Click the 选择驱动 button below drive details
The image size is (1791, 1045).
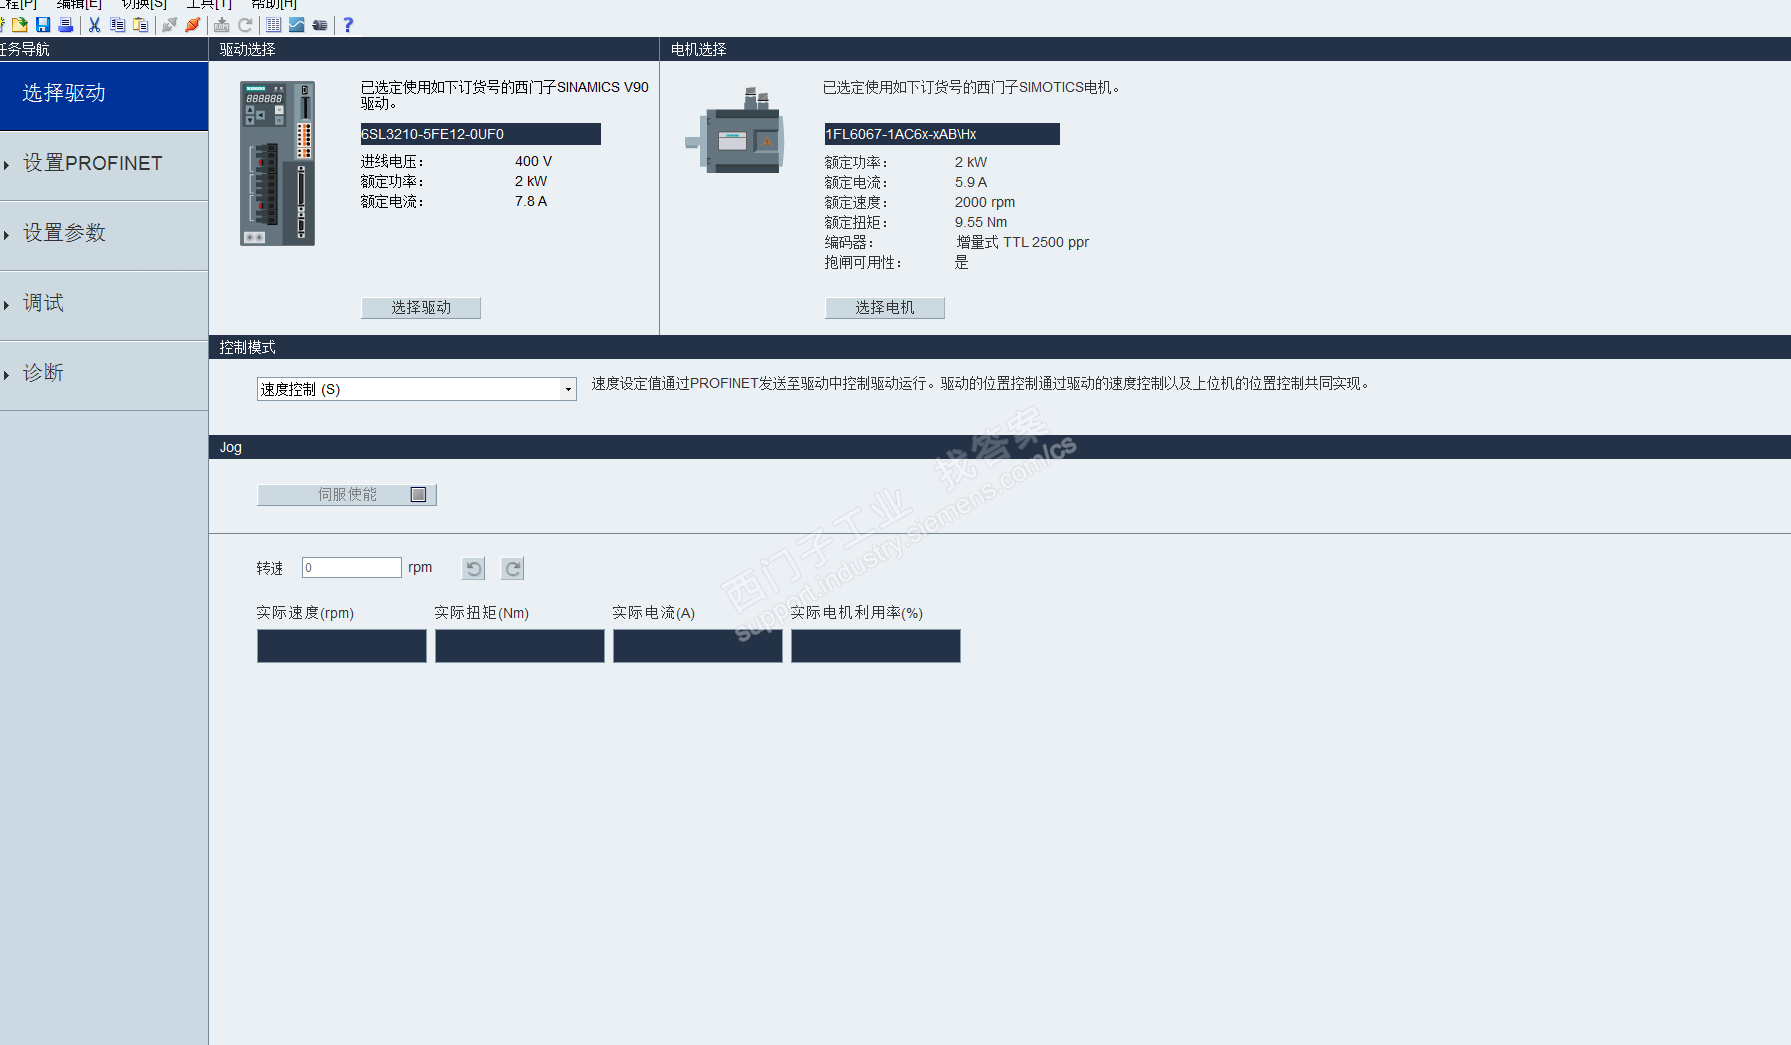point(421,308)
